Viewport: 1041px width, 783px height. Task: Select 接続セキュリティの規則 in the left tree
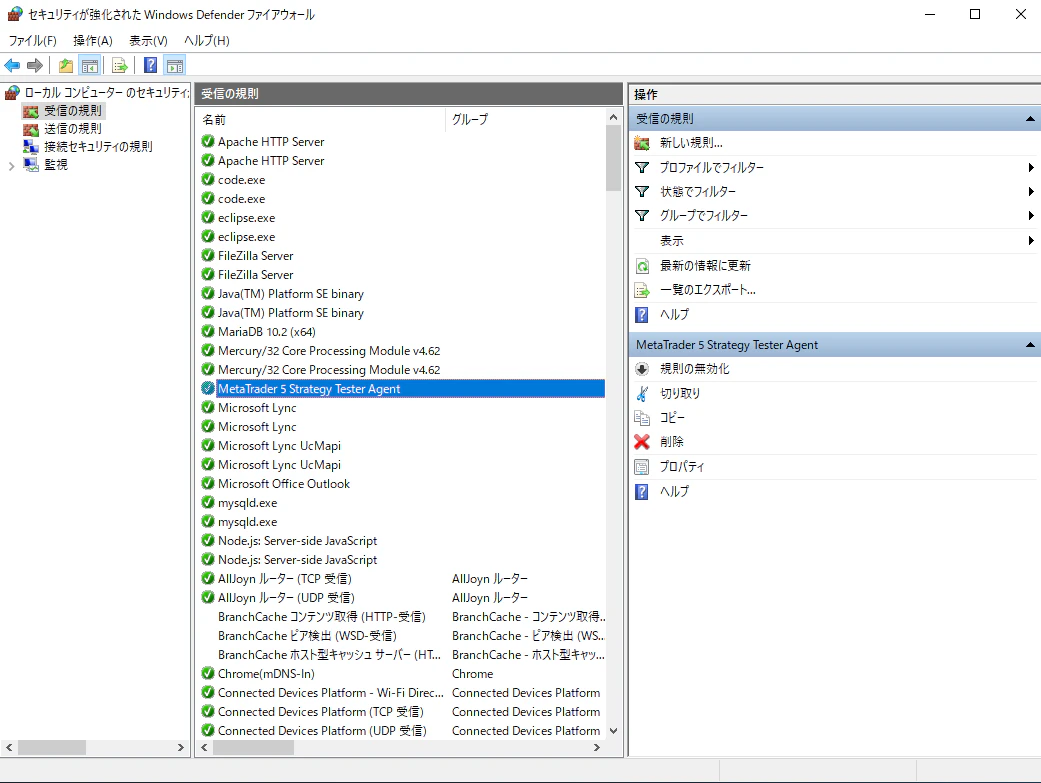coord(98,146)
